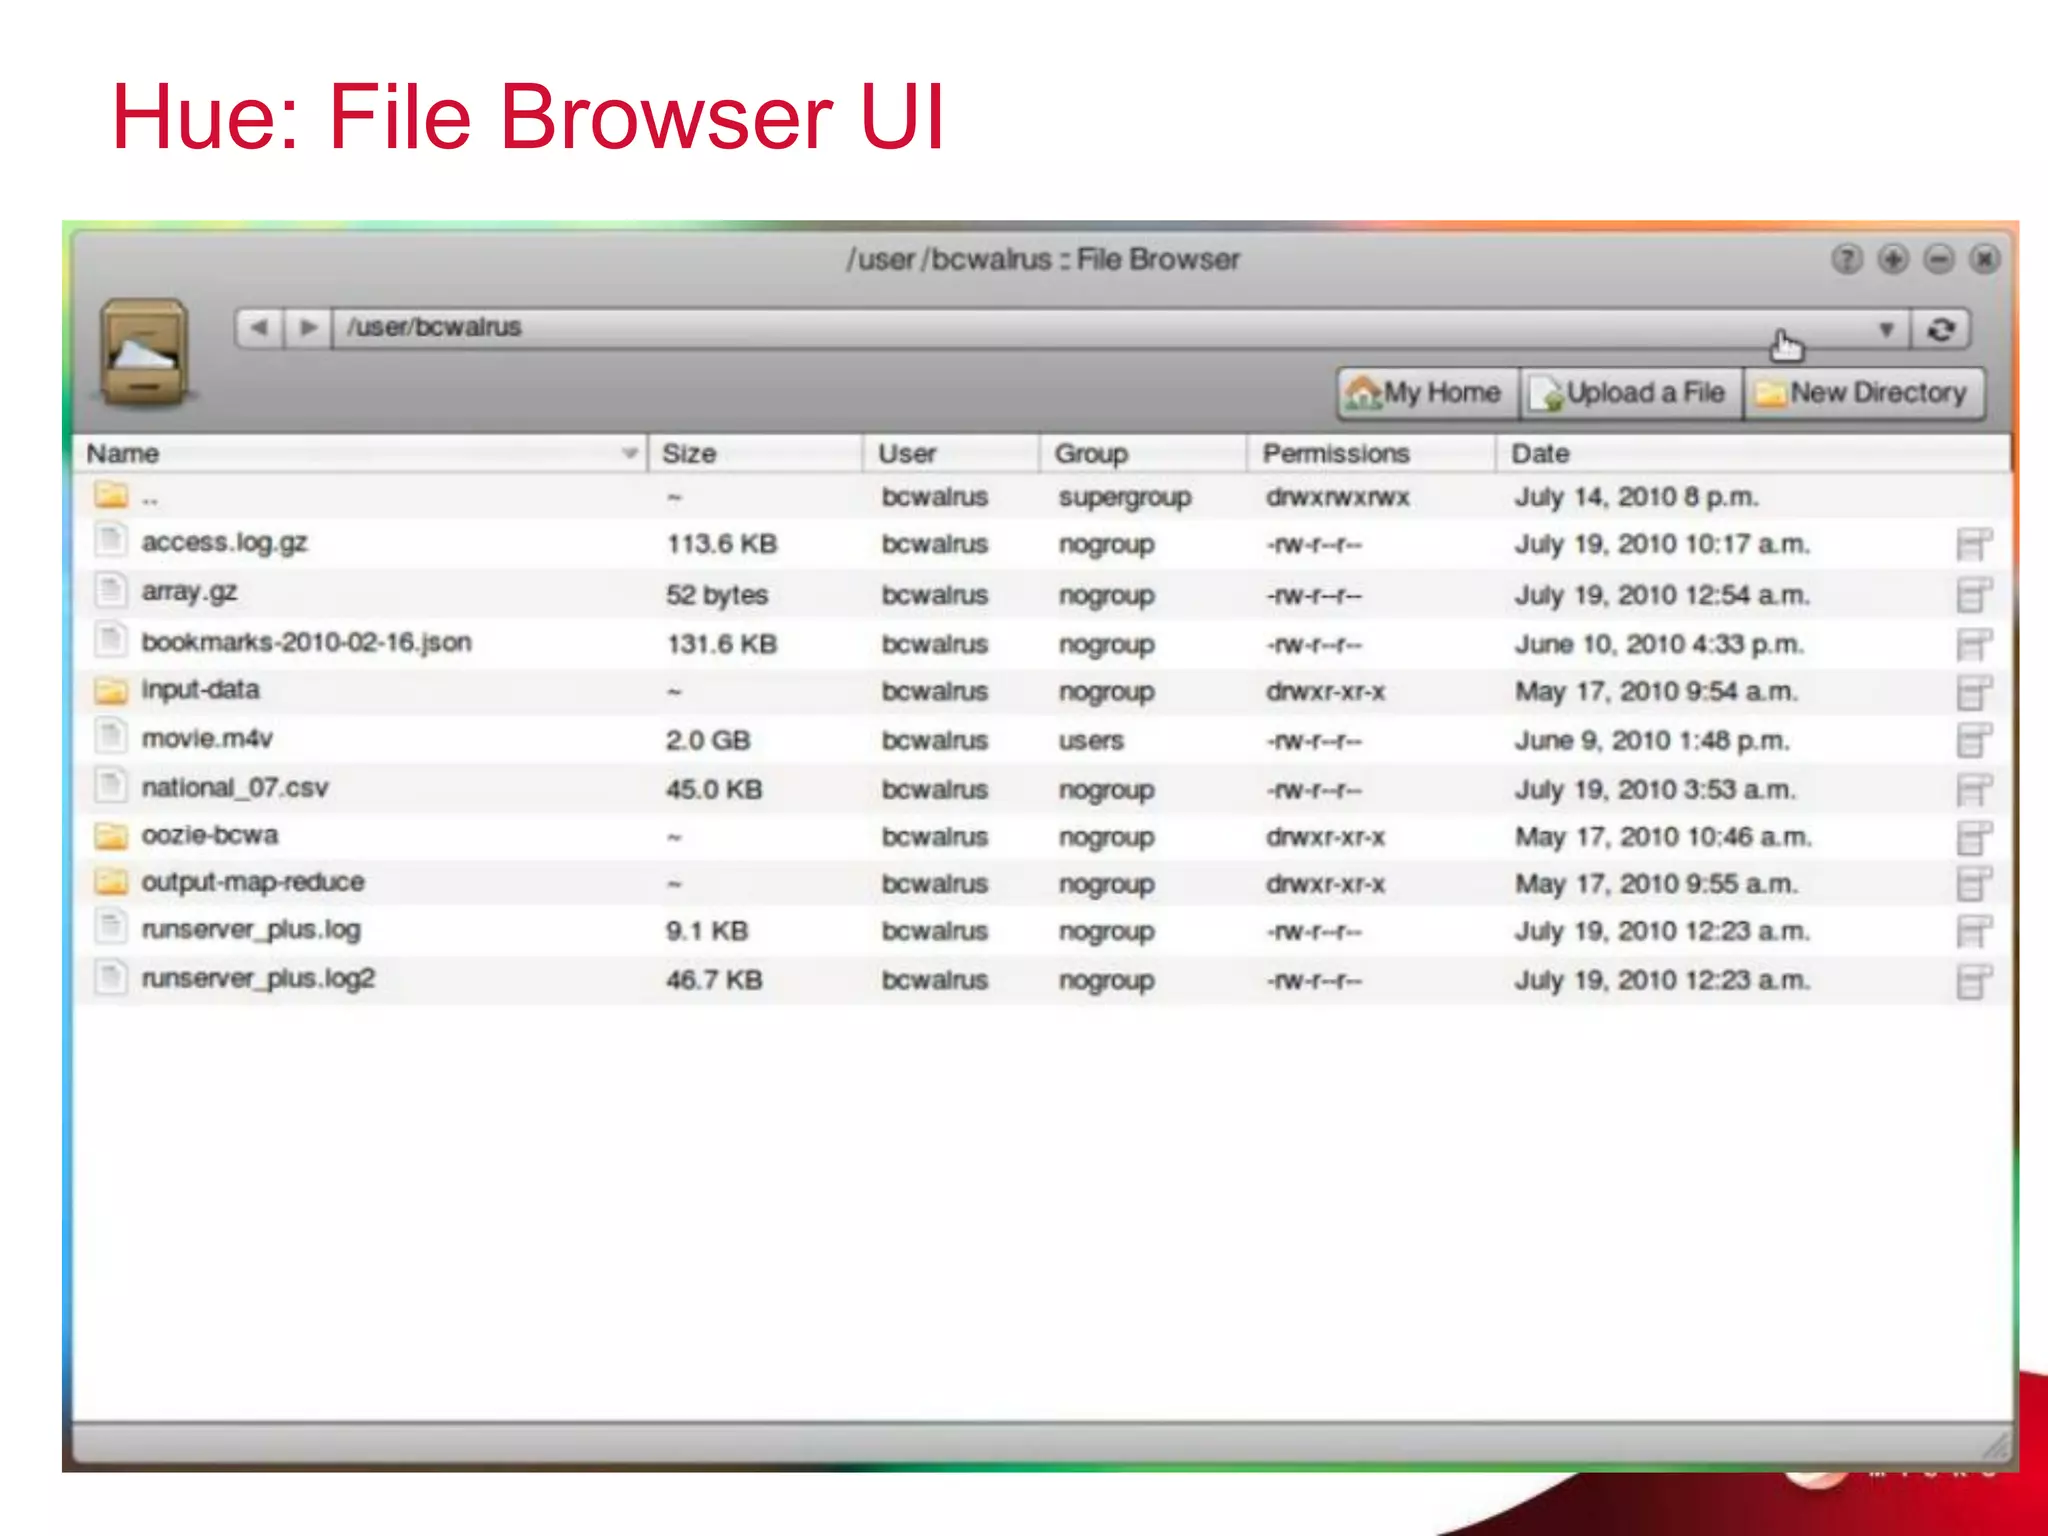Open actions menu icon for runserver_plus.log2 row
2048x1536 pixels.
(1973, 981)
